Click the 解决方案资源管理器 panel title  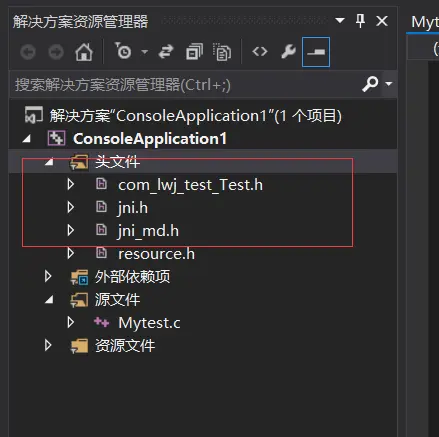[x=80, y=21]
